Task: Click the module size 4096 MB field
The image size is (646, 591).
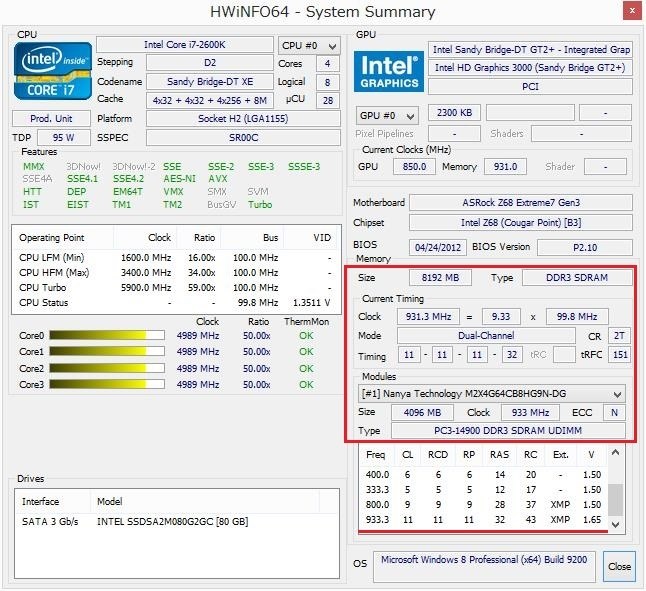Action: (422, 412)
